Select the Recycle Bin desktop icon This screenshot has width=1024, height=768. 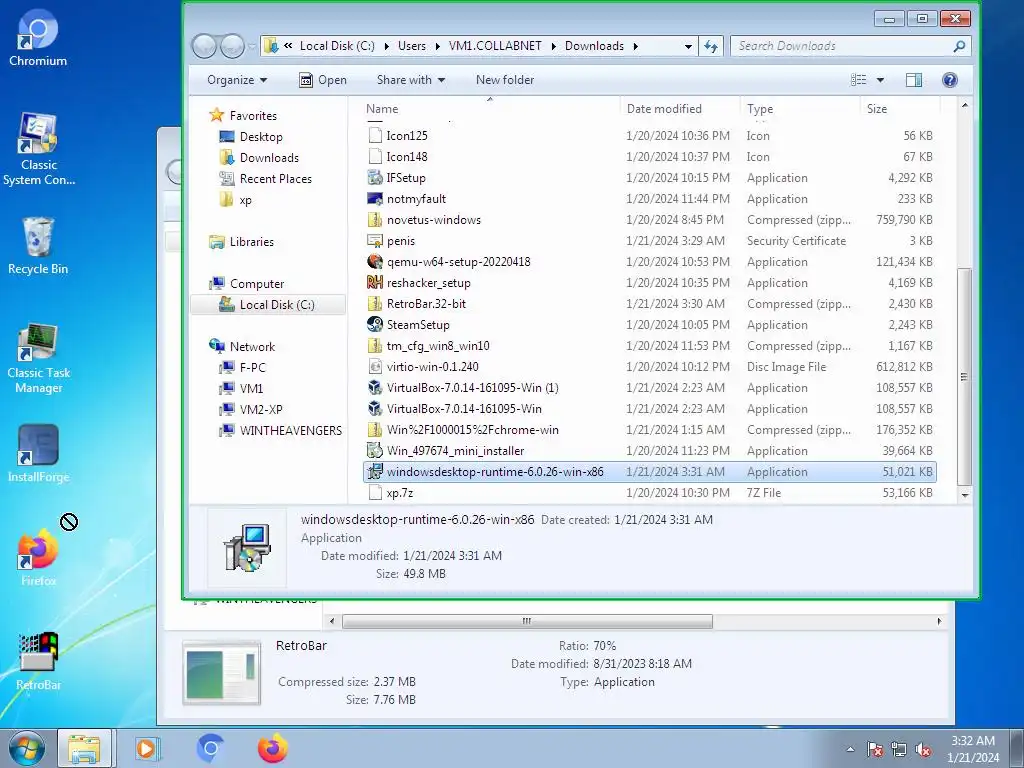click(38, 246)
